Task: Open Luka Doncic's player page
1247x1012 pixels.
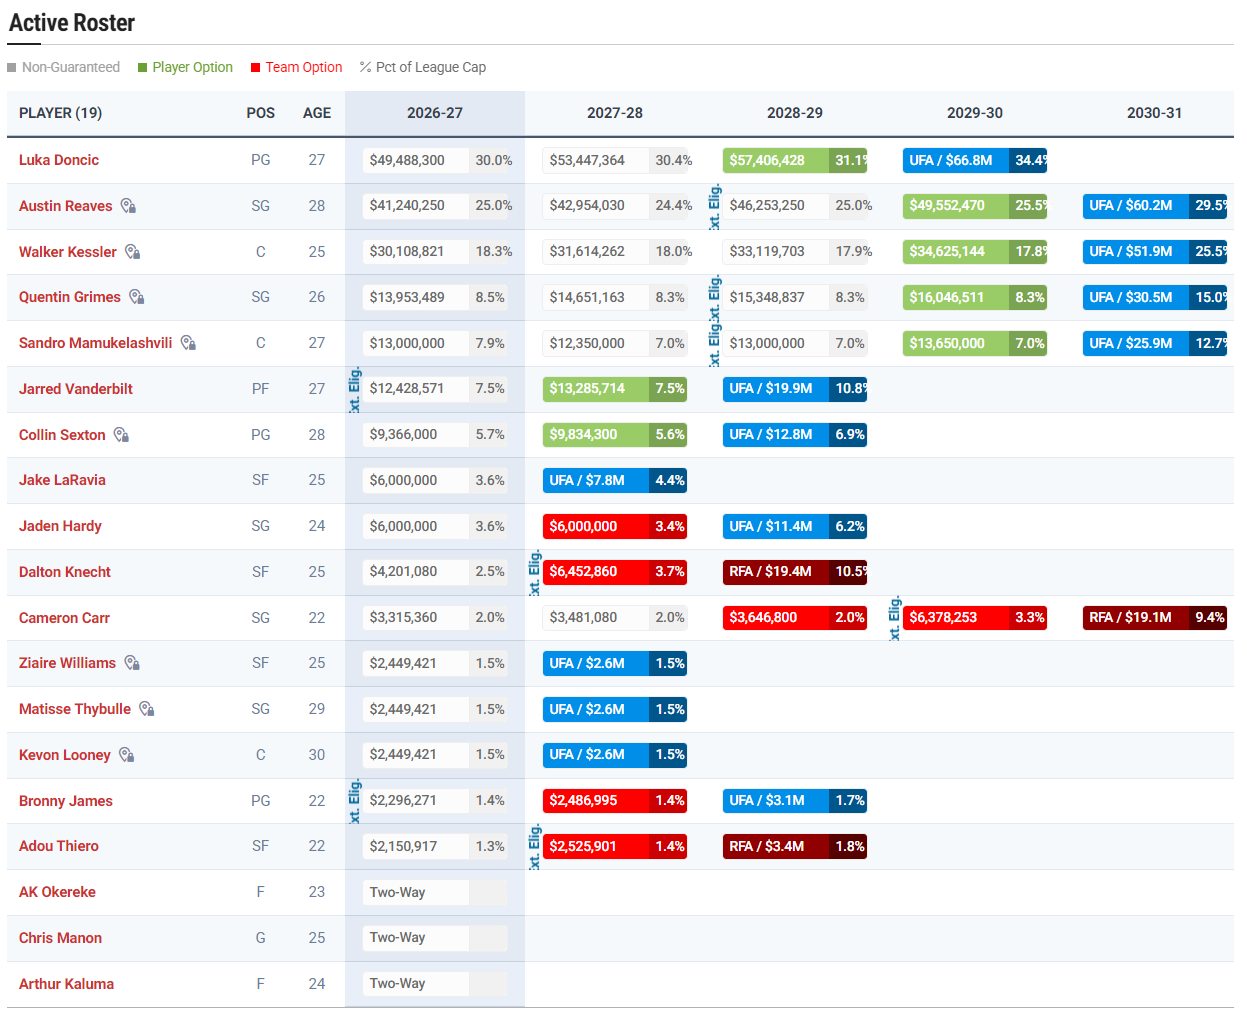Action: [x=59, y=160]
